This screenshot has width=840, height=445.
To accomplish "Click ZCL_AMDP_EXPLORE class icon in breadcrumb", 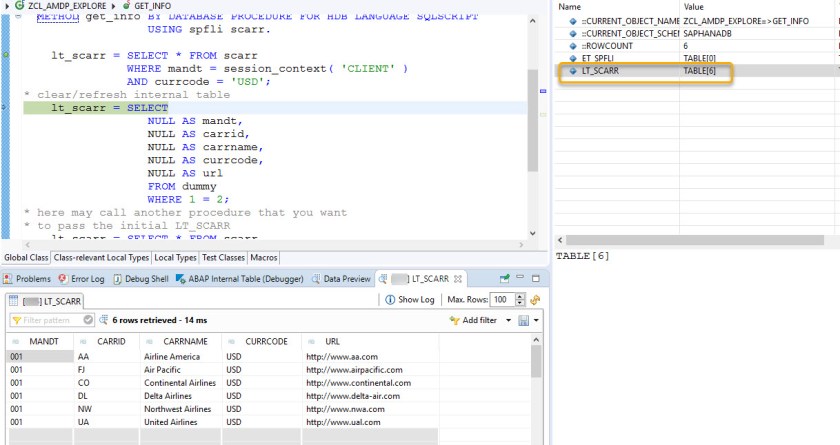I will pos(19,6).
